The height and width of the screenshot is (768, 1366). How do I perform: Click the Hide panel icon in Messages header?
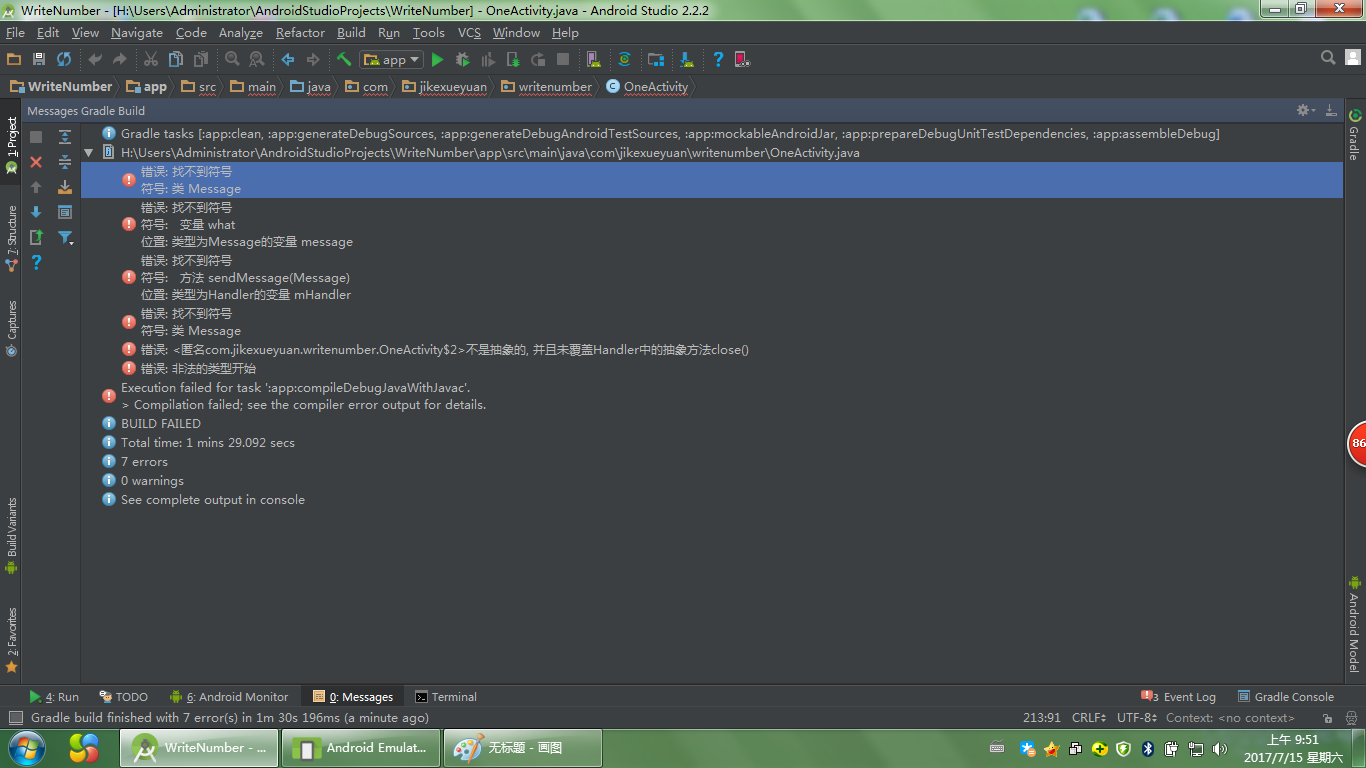click(x=1331, y=110)
